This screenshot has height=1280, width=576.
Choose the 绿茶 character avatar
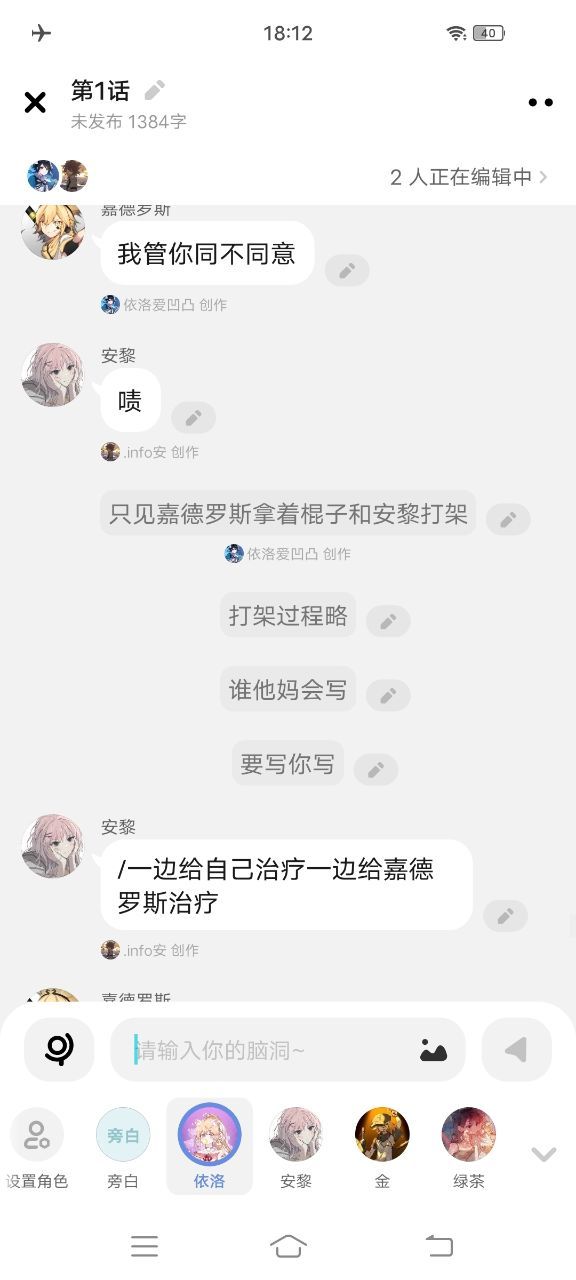[469, 1147]
